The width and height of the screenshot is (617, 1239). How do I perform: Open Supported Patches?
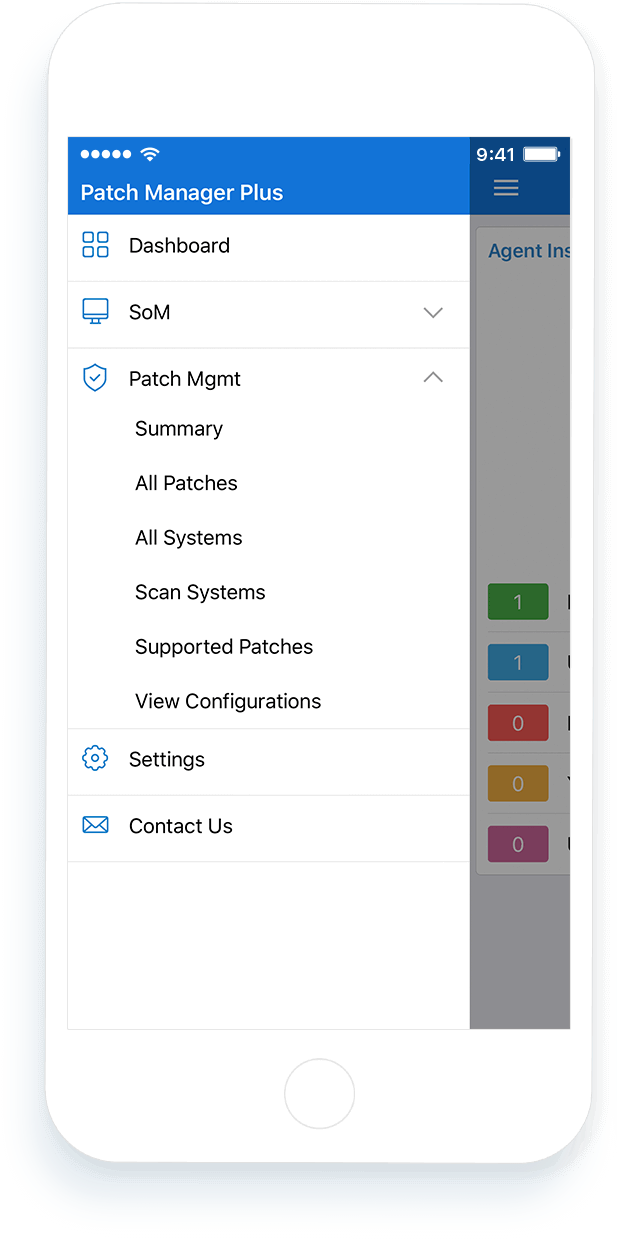tap(223, 646)
